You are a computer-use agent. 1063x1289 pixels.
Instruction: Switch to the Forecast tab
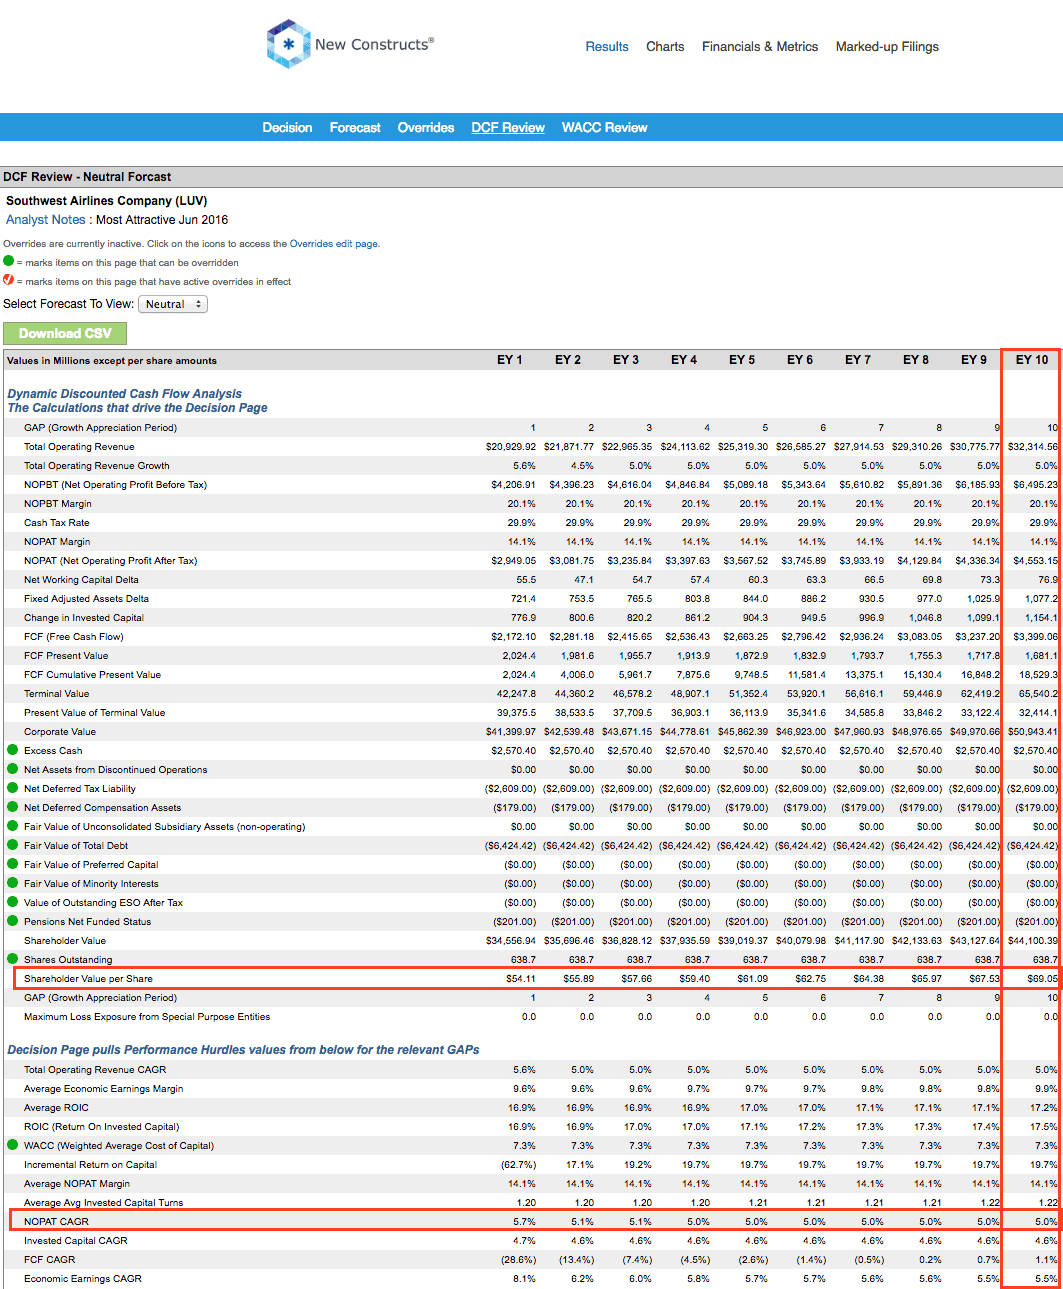point(355,128)
